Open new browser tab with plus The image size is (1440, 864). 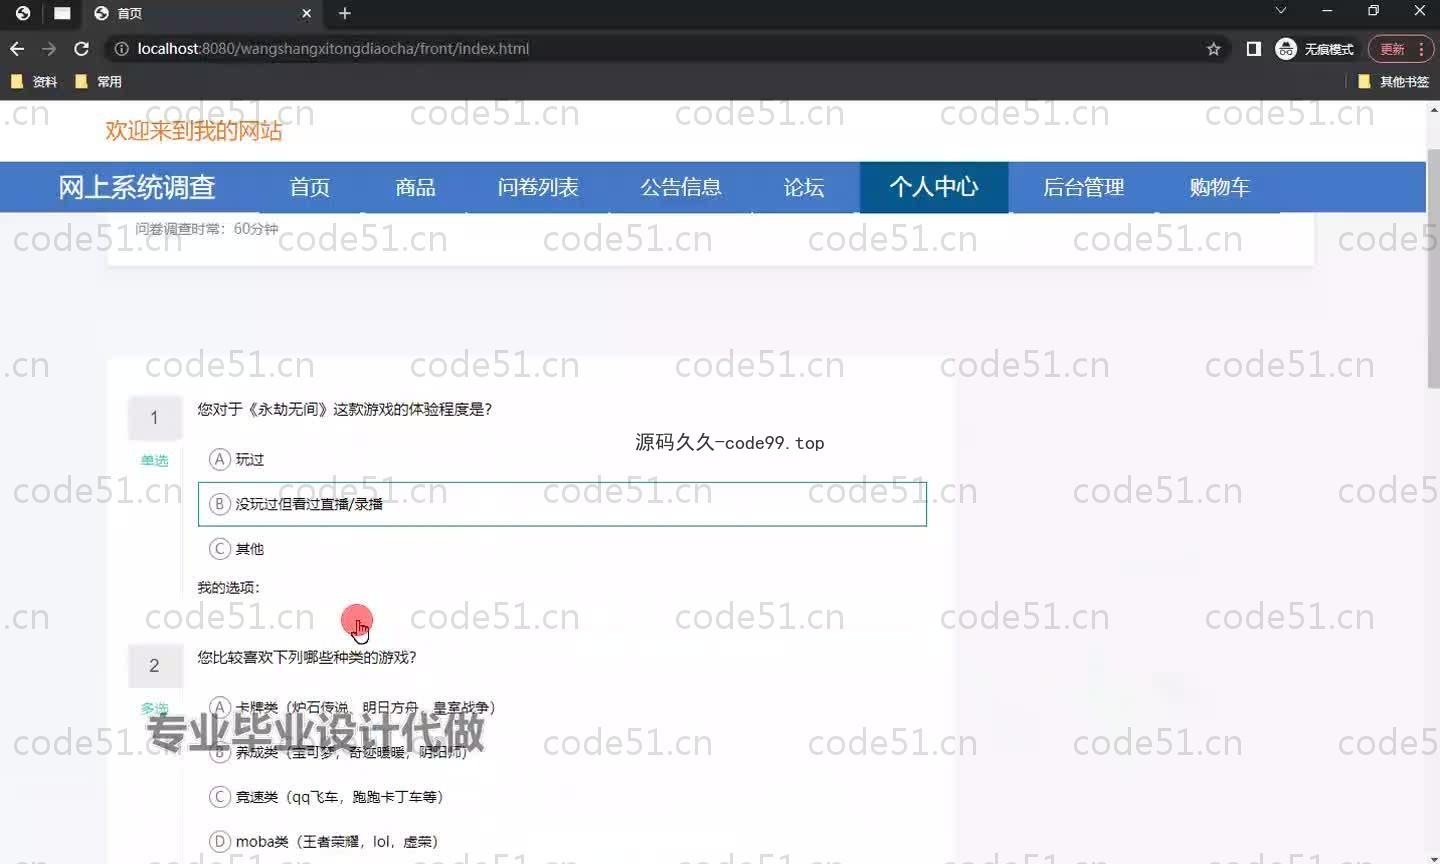click(x=344, y=13)
